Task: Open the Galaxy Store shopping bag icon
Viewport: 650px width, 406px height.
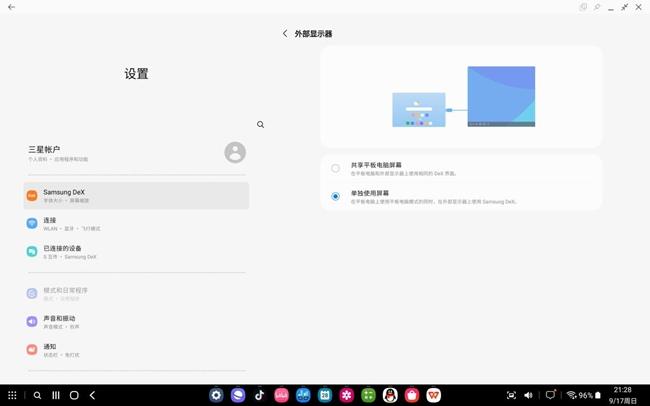Action: (x=412, y=395)
